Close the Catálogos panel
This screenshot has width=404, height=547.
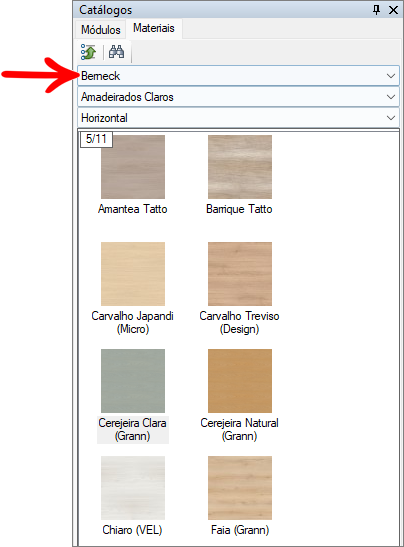click(x=393, y=10)
